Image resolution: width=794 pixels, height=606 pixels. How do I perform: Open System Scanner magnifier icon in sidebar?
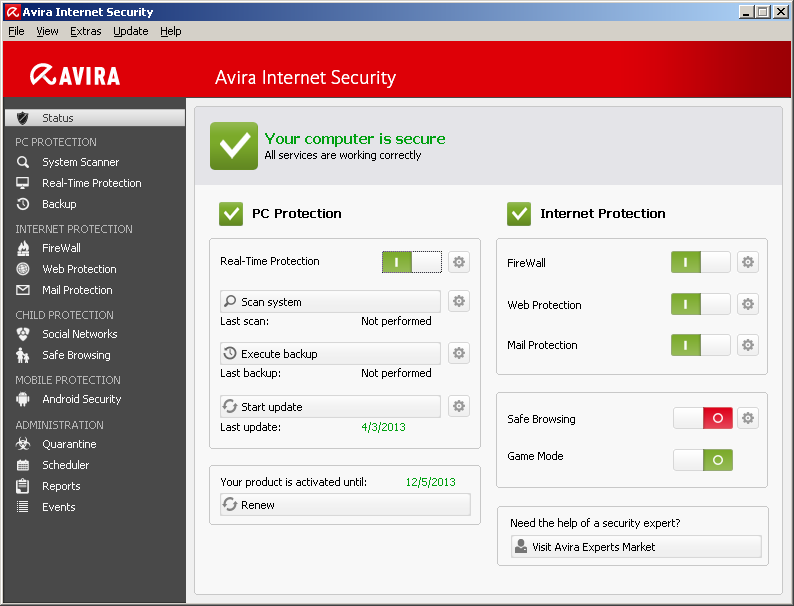(23, 162)
